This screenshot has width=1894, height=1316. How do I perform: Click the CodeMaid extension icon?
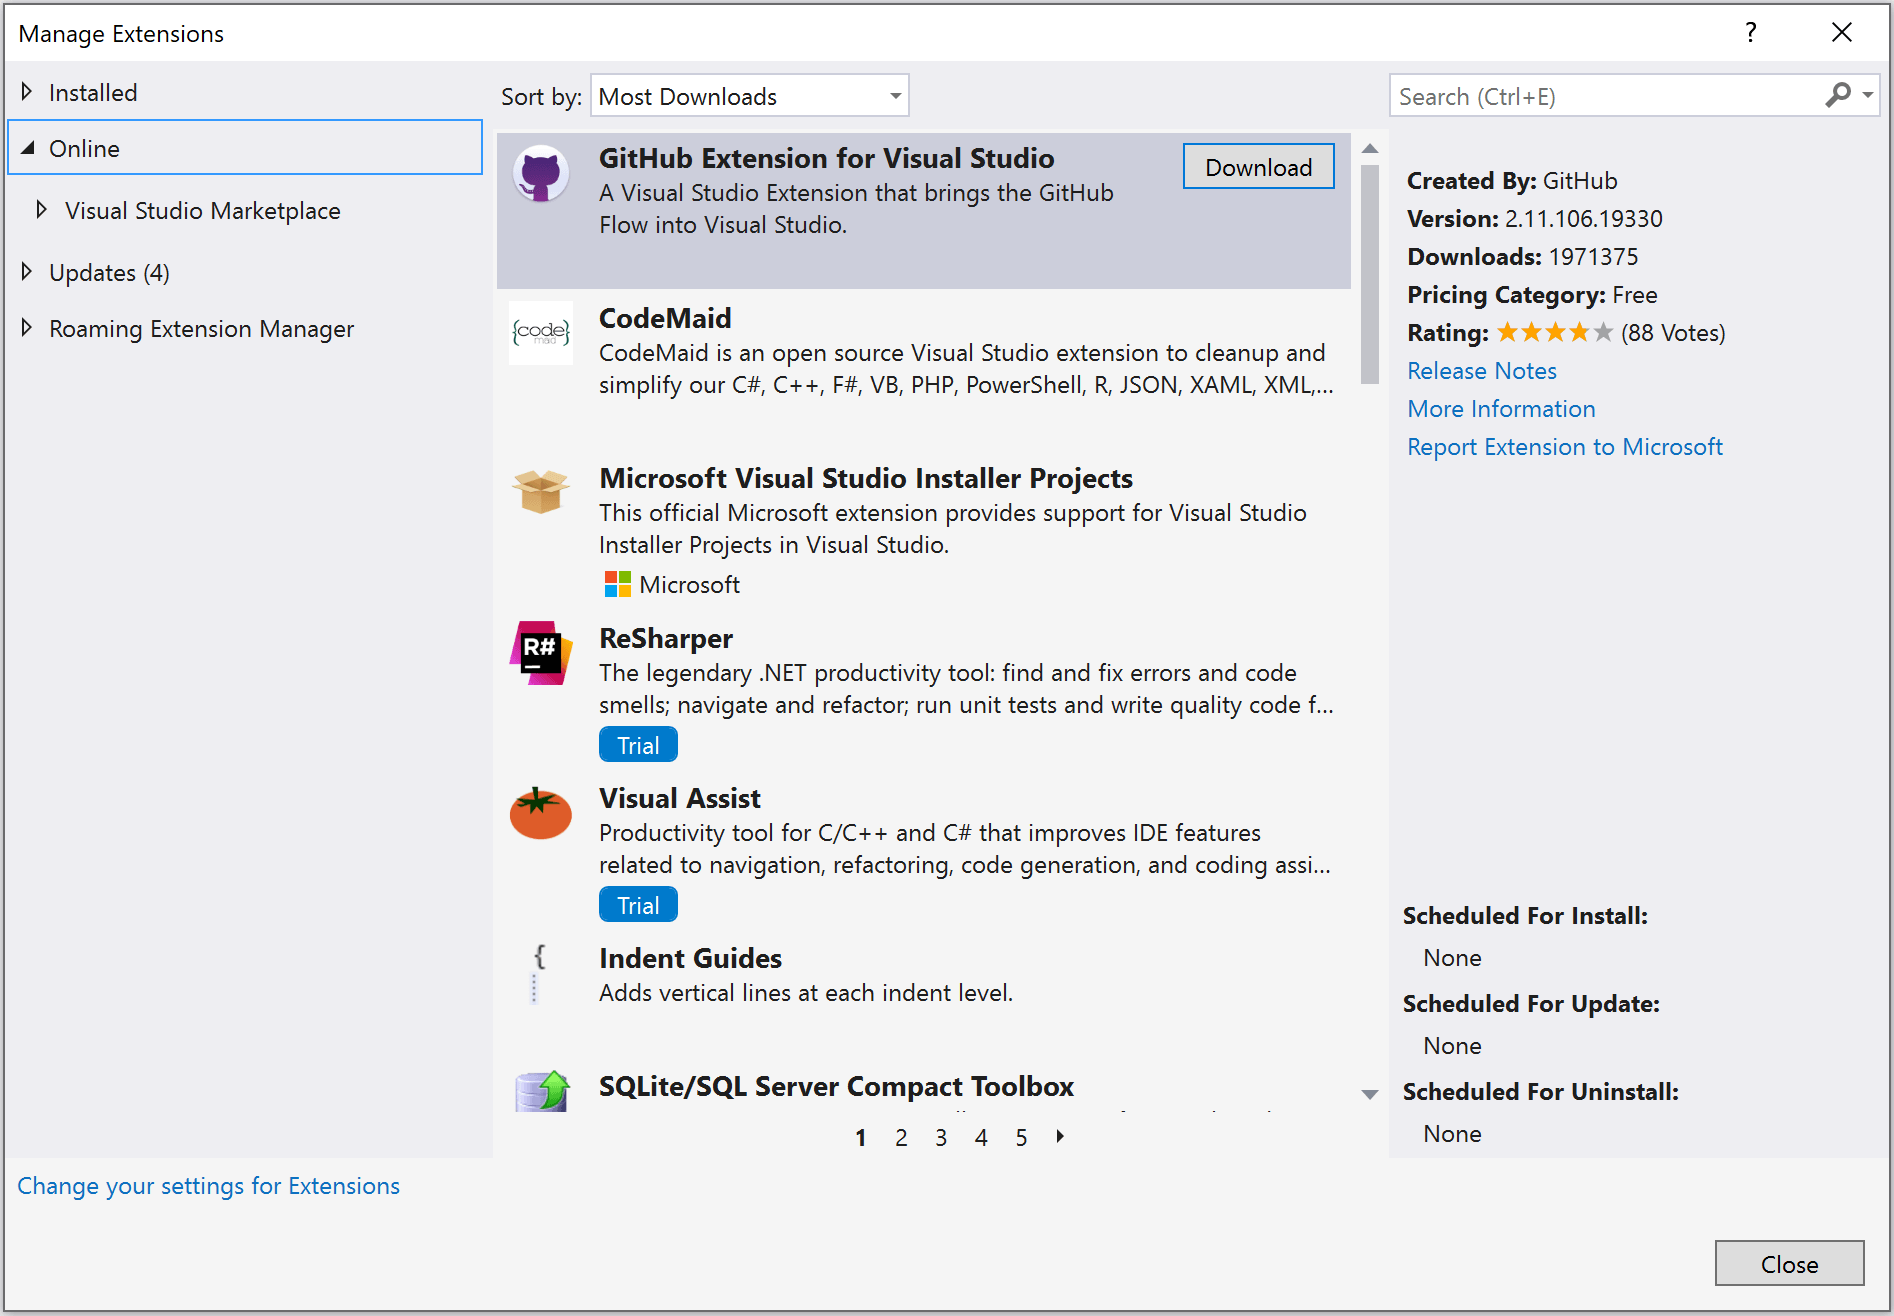[x=540, y=334]
